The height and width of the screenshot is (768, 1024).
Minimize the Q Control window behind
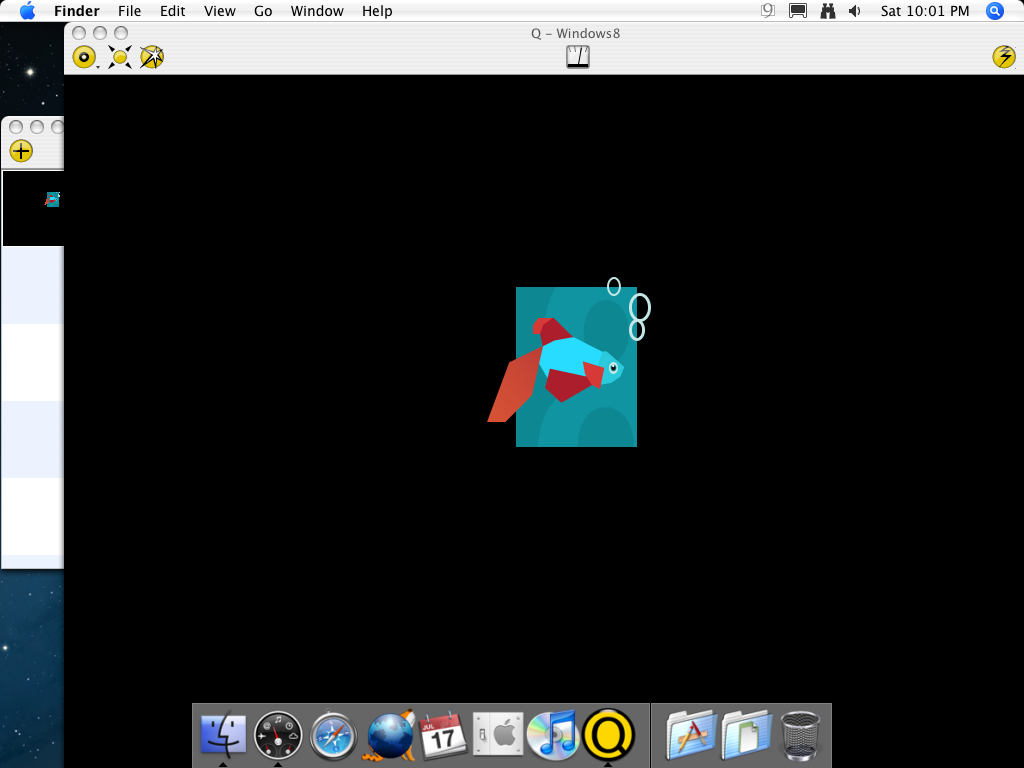tap(37, 127)
